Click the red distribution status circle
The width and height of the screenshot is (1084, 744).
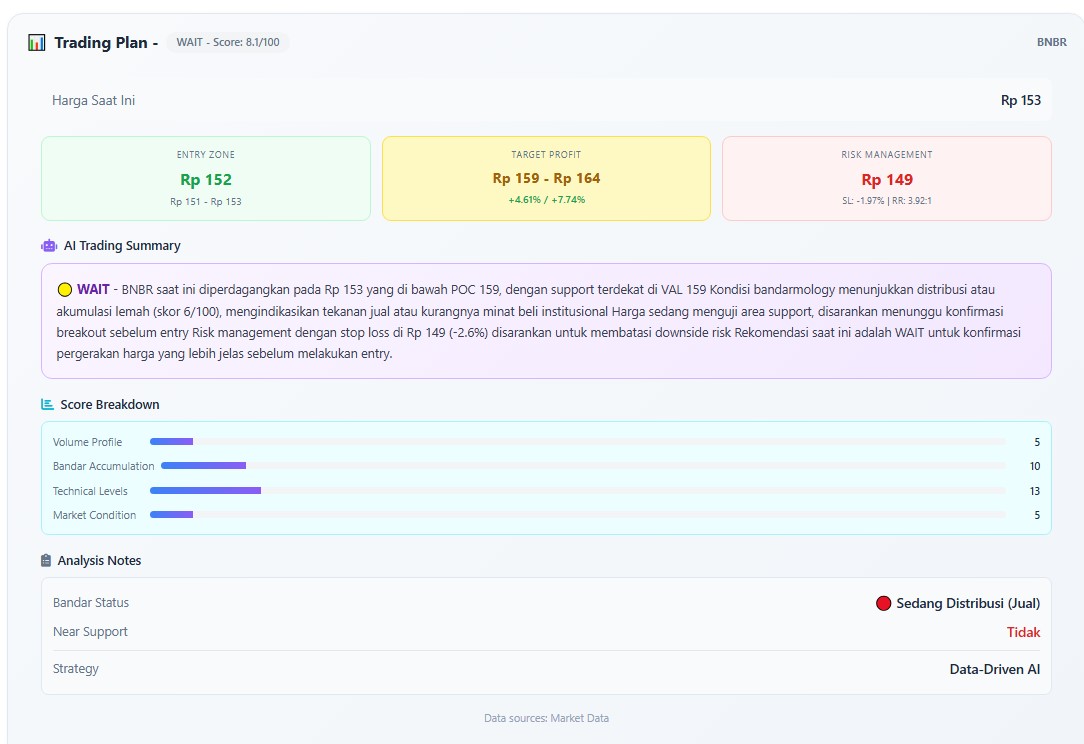coord(883,603)
